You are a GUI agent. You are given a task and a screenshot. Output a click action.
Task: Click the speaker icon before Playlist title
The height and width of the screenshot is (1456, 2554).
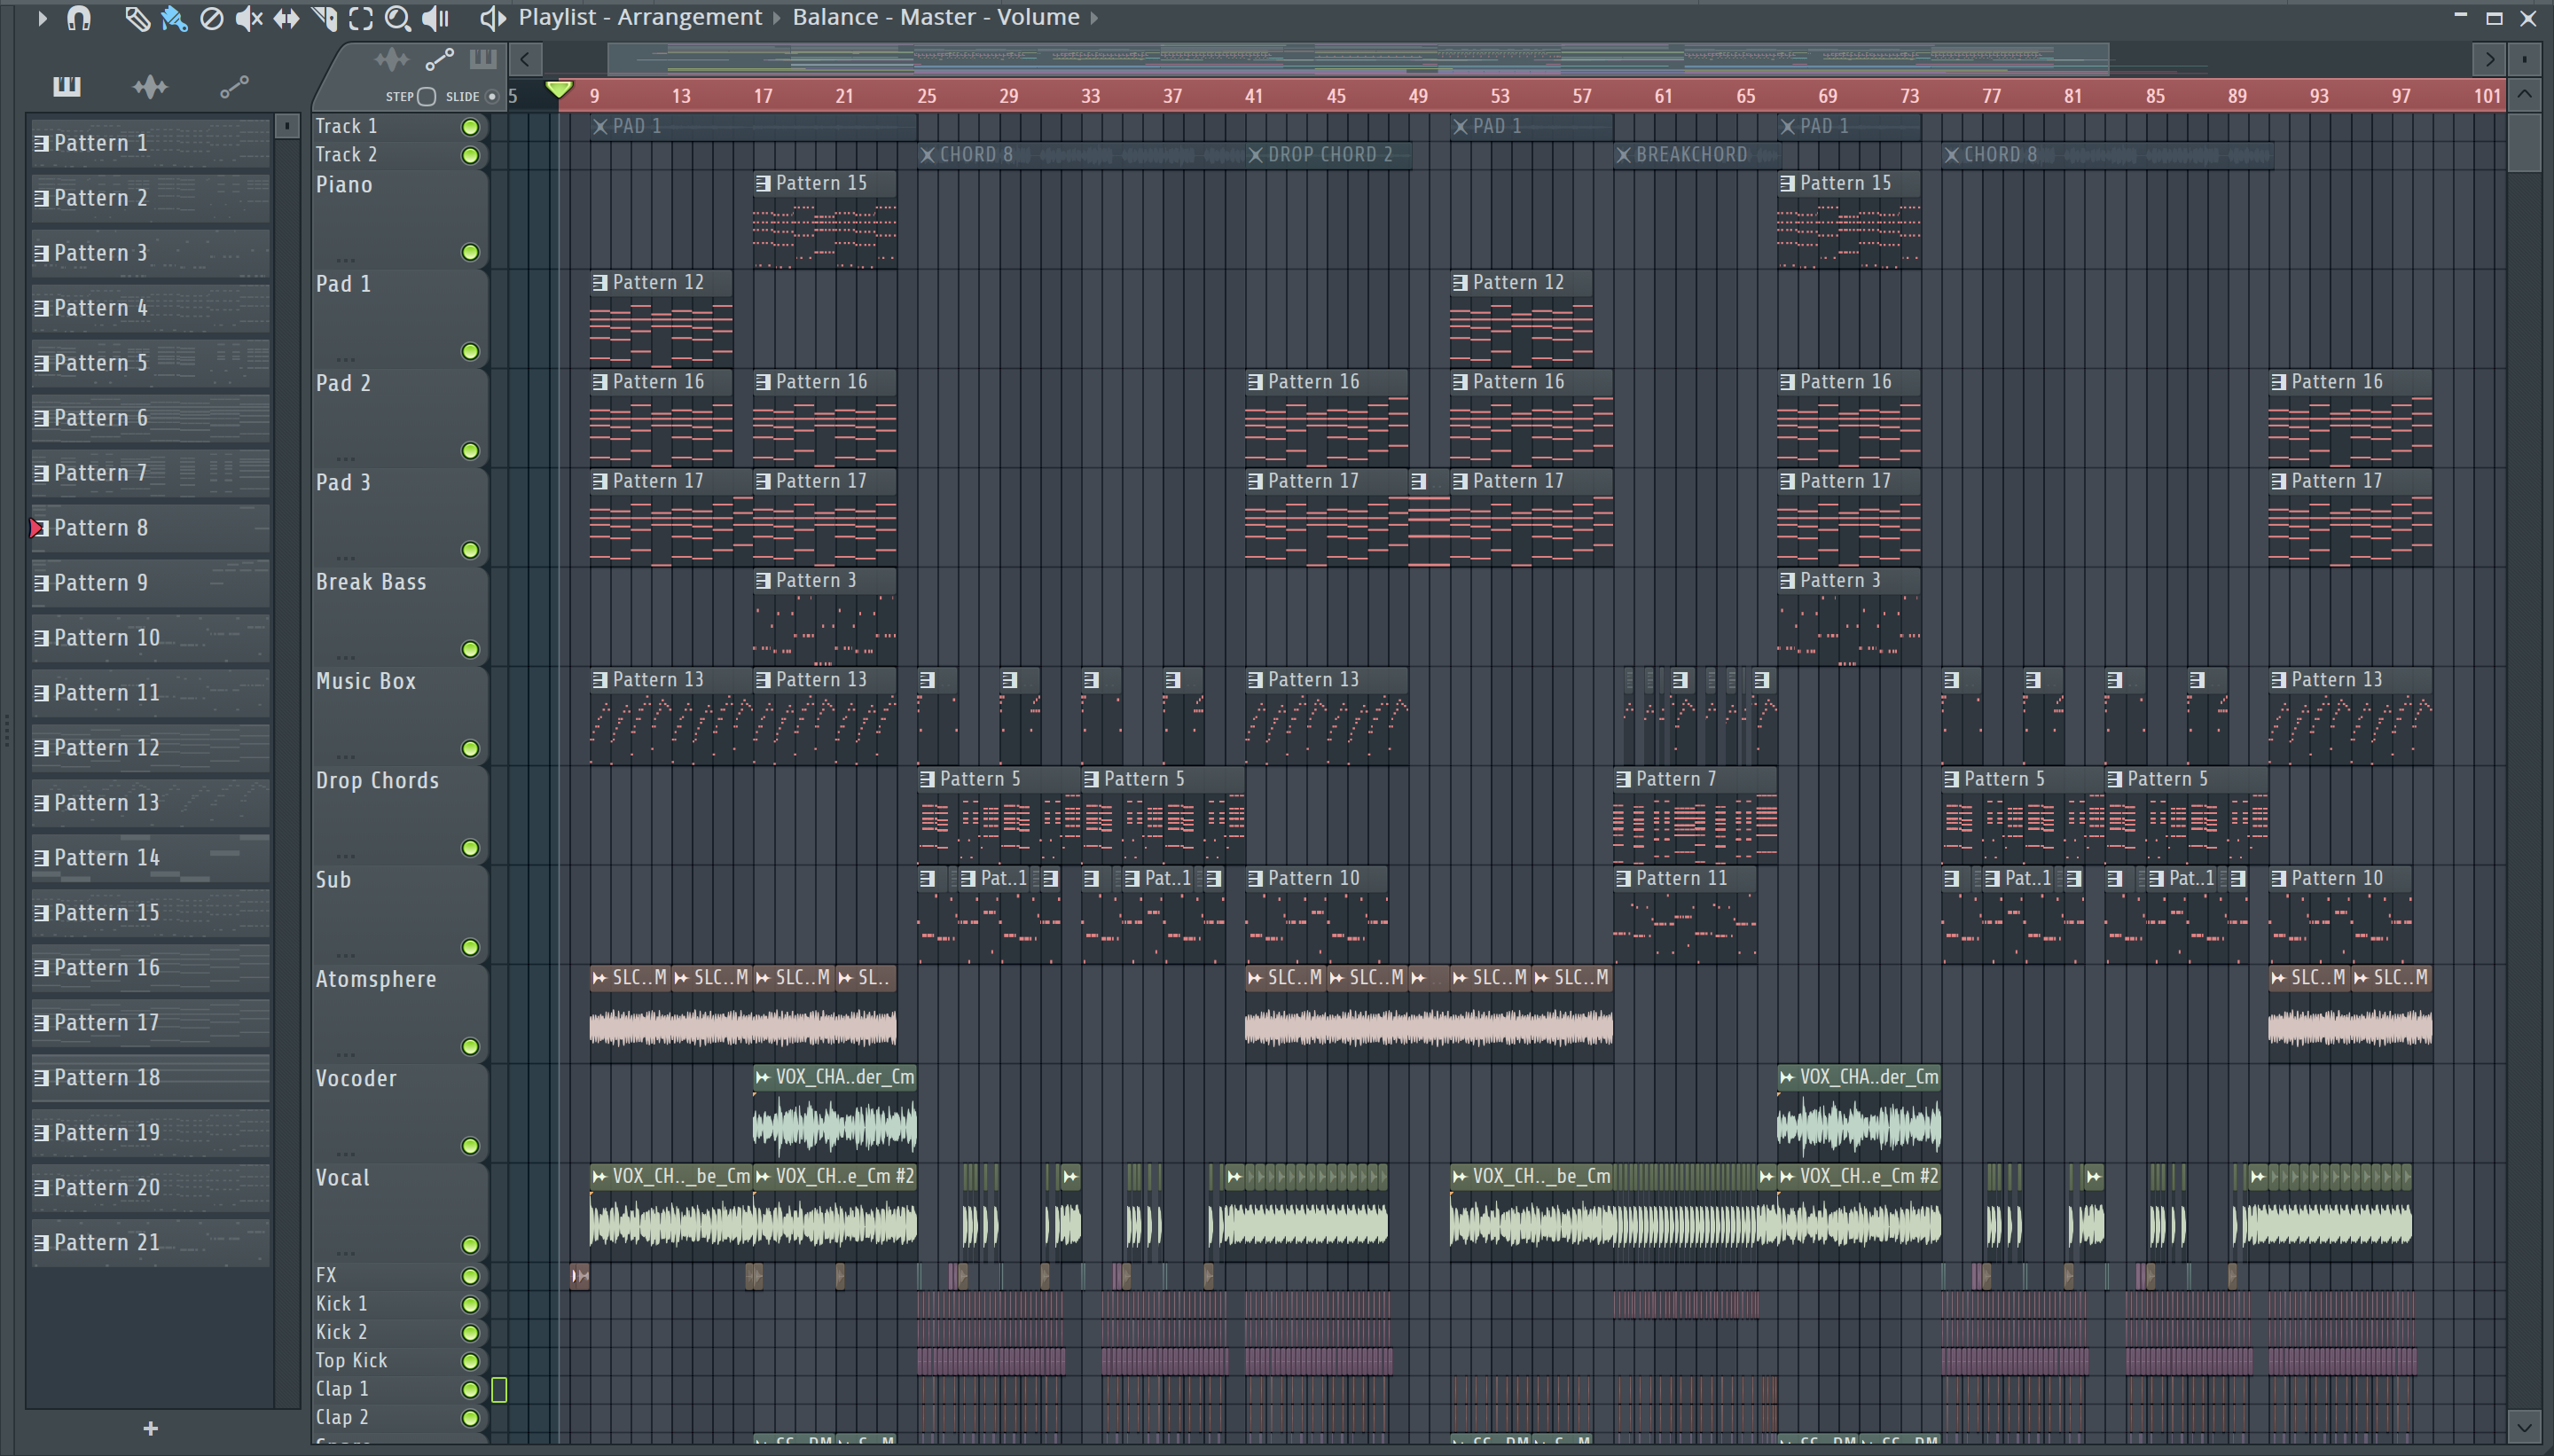[x=492, y=18]
